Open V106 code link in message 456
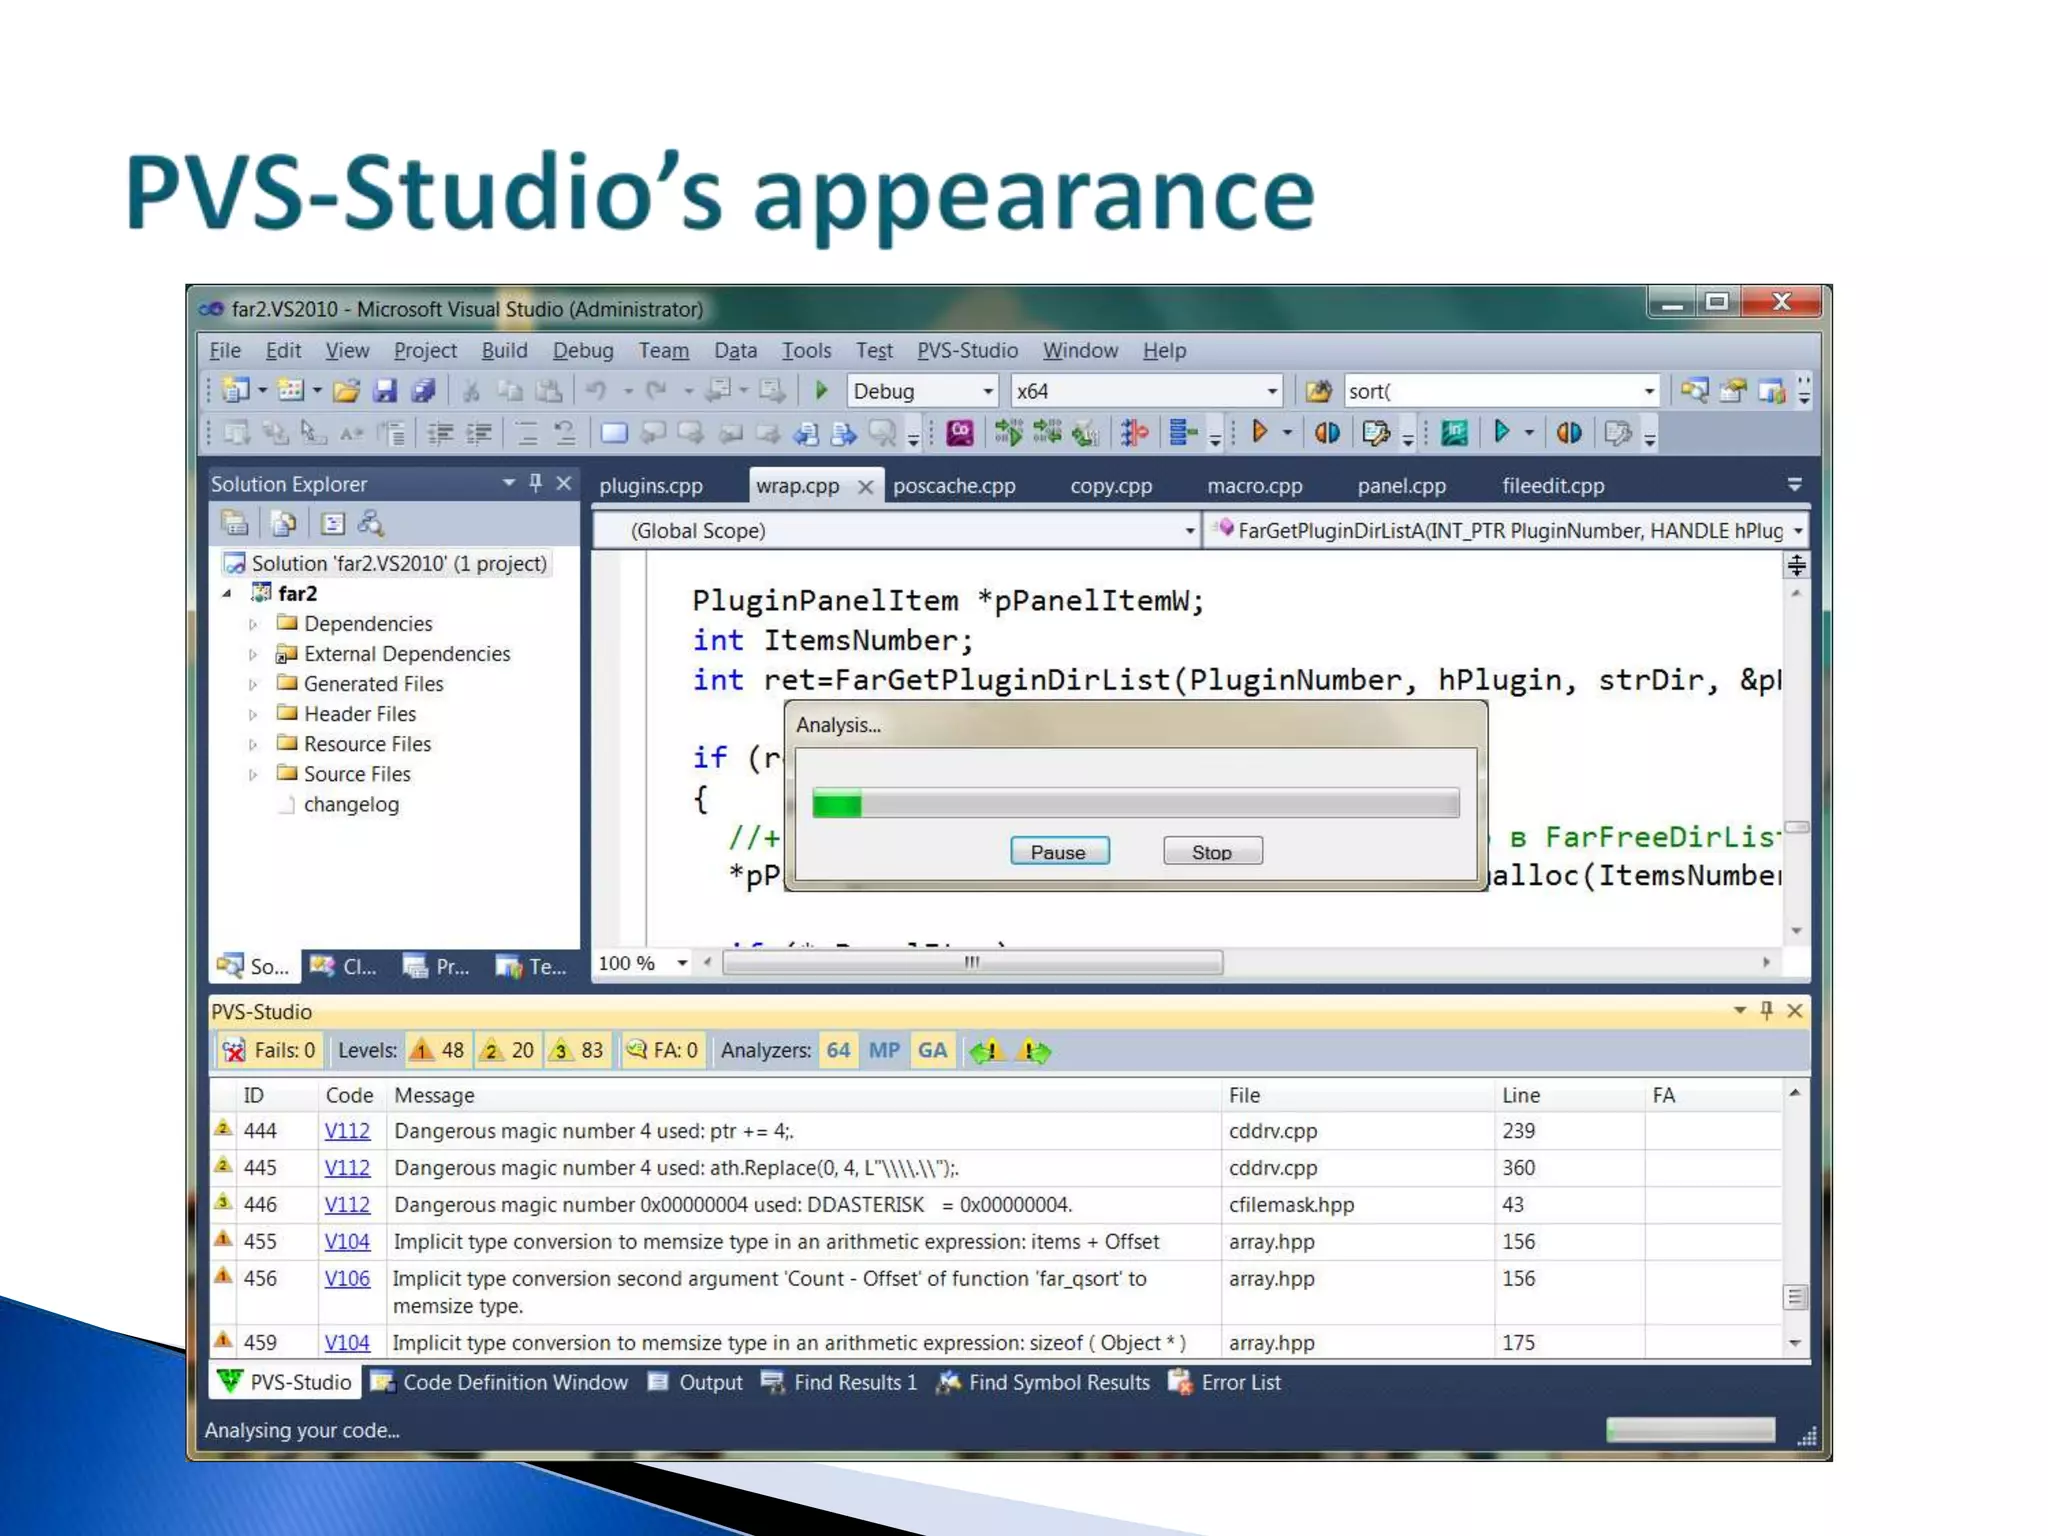Viewport: 2048px width, 1536px height. click(x=347, y=1279)
